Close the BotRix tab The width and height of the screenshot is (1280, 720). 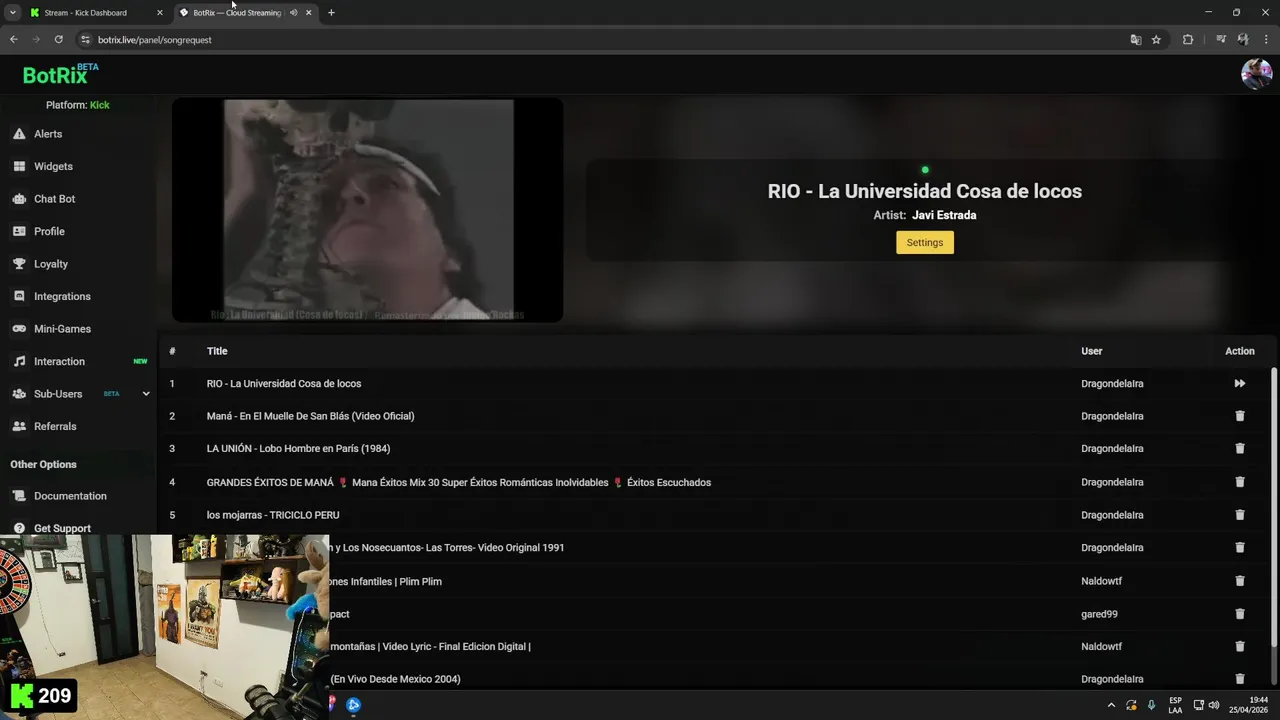pyautogui.click(x=308, y=13)
